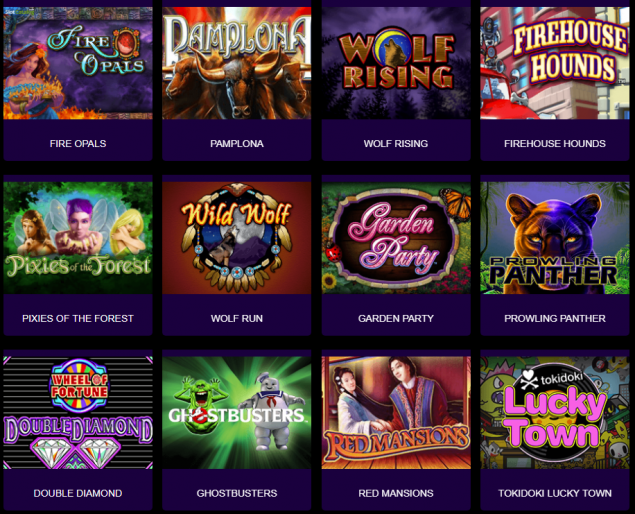The height and width of the screenshot is (514, 635).
Task: Select the Garden Party game artwork
Action: pos(396,238)
